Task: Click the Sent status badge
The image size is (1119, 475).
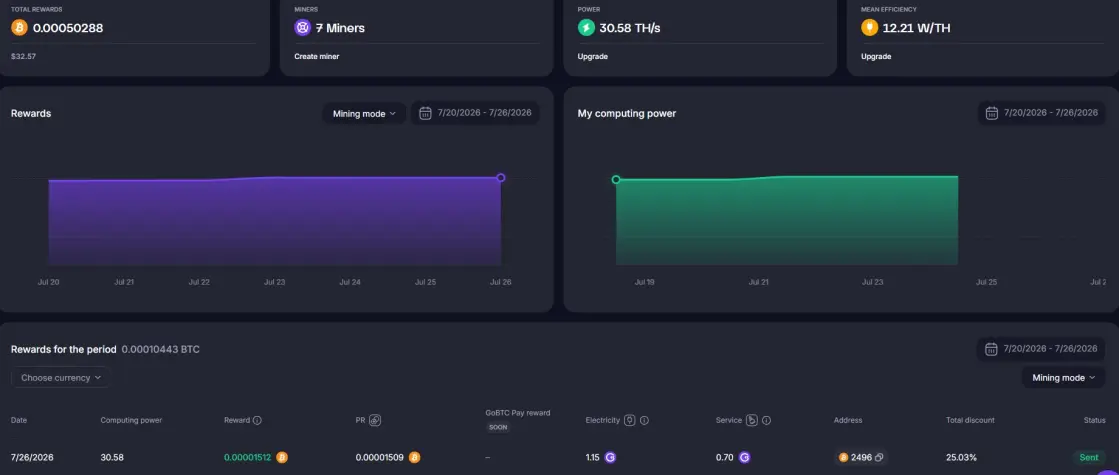Action: 1088,457
